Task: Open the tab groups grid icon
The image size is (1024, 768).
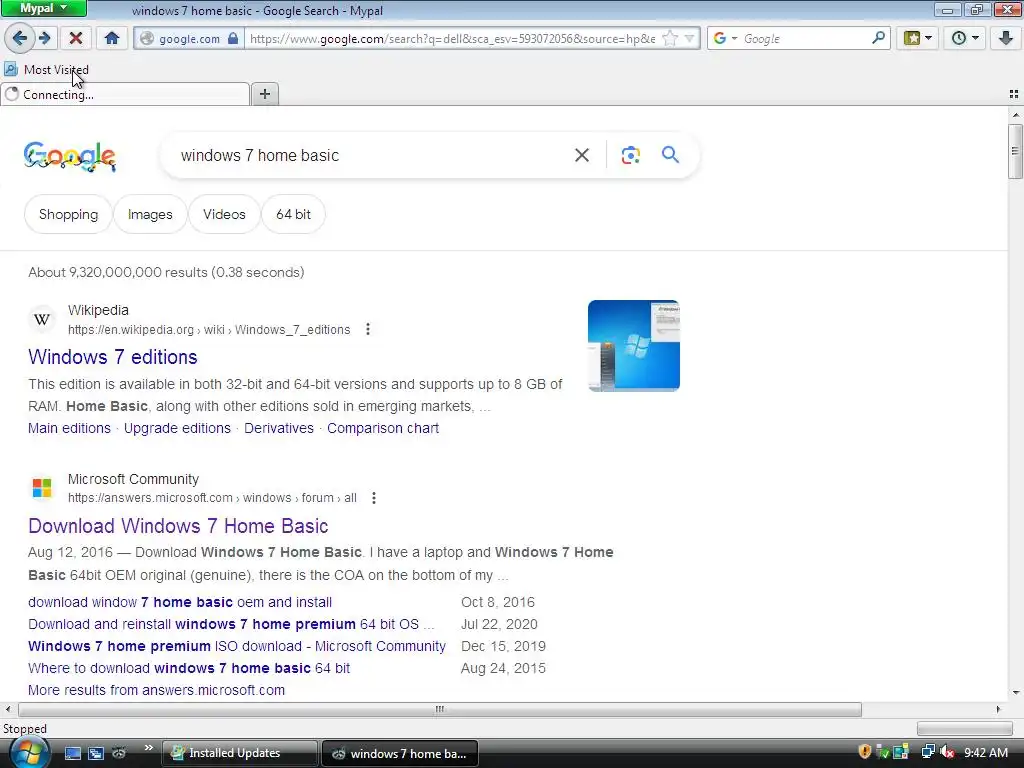Action: (1014, 94)
